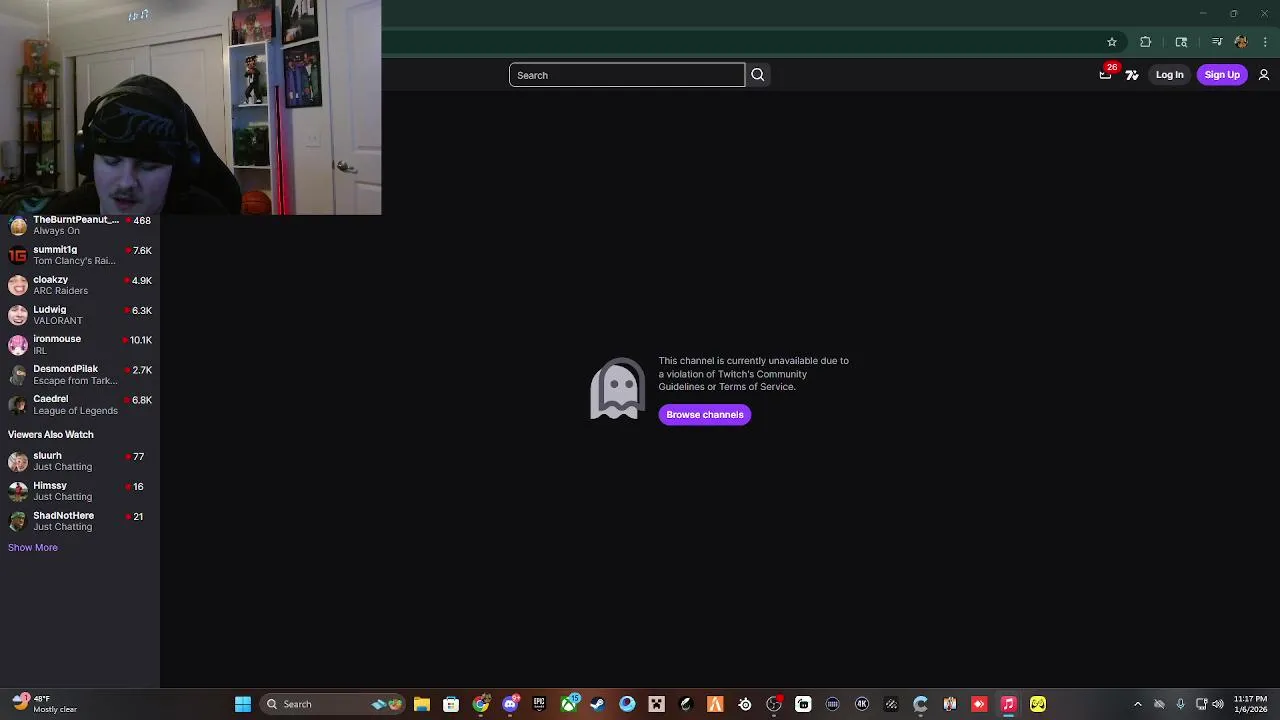Screen dimensions: 1280x720
Task: Expand the sidebar with Show More
Action: [33, 547]
